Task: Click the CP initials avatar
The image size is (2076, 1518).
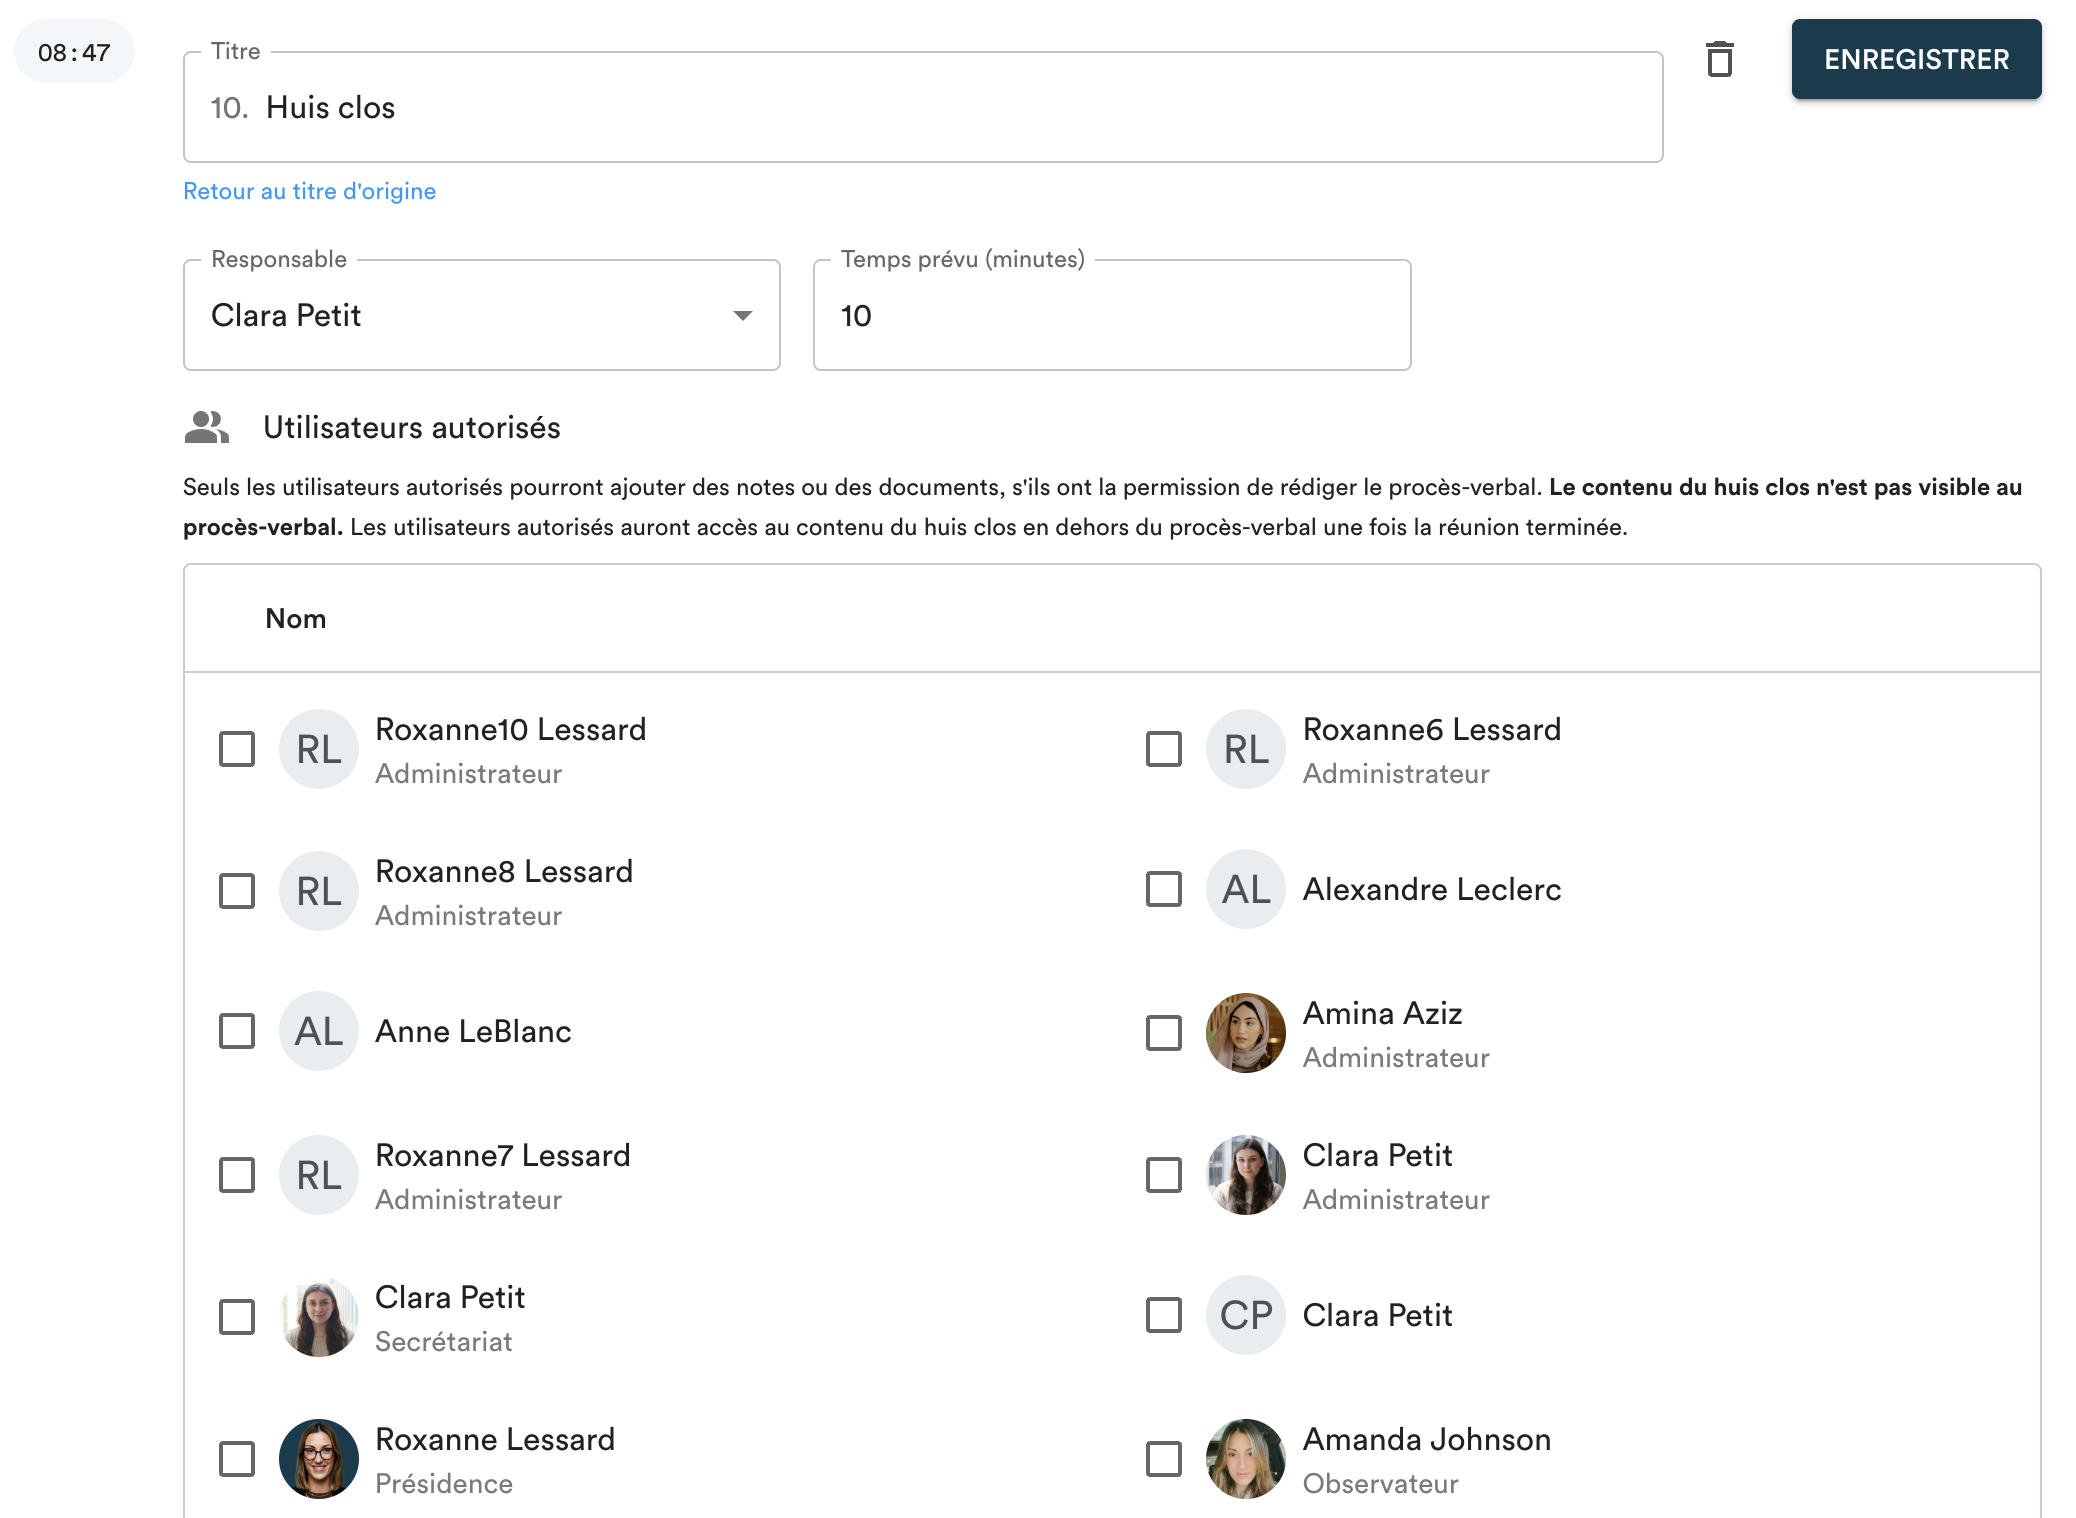Action: pos(1245,1315)
